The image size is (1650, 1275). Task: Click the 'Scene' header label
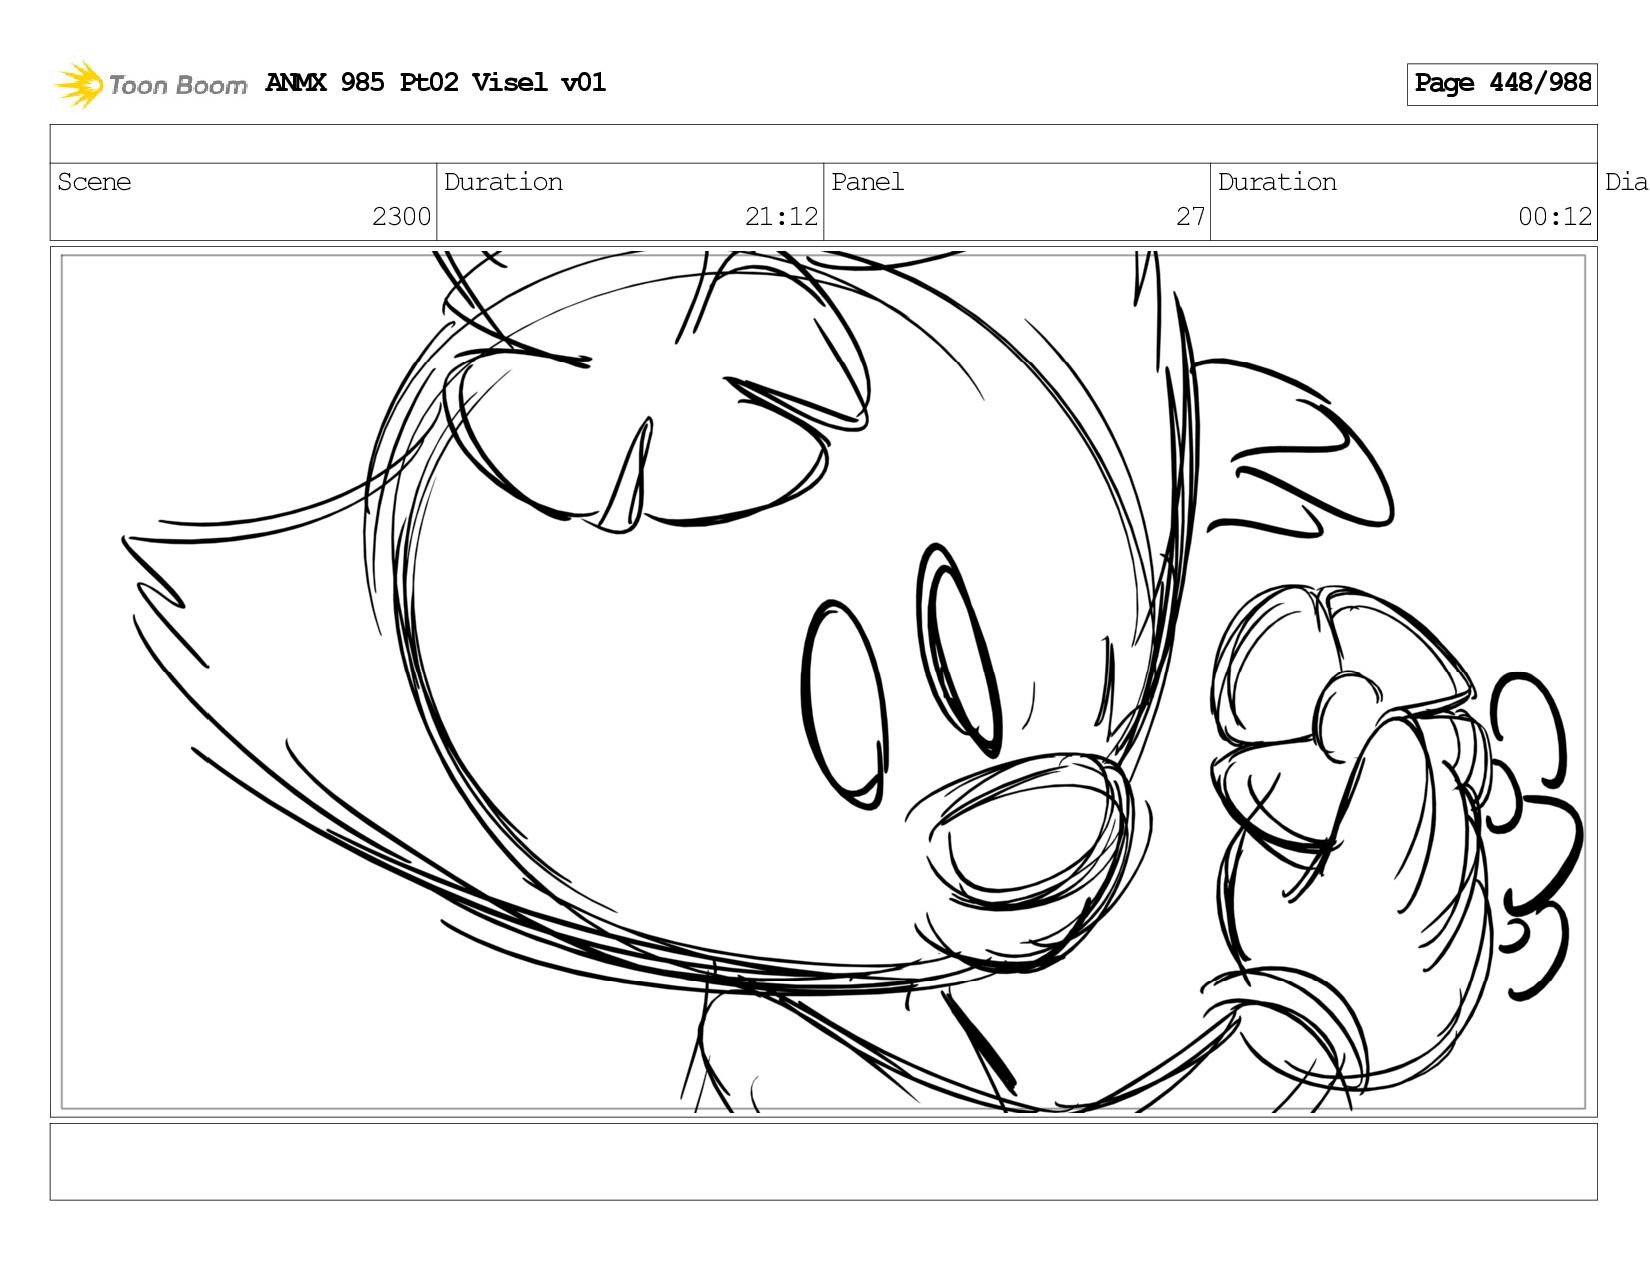pos(94,182)
